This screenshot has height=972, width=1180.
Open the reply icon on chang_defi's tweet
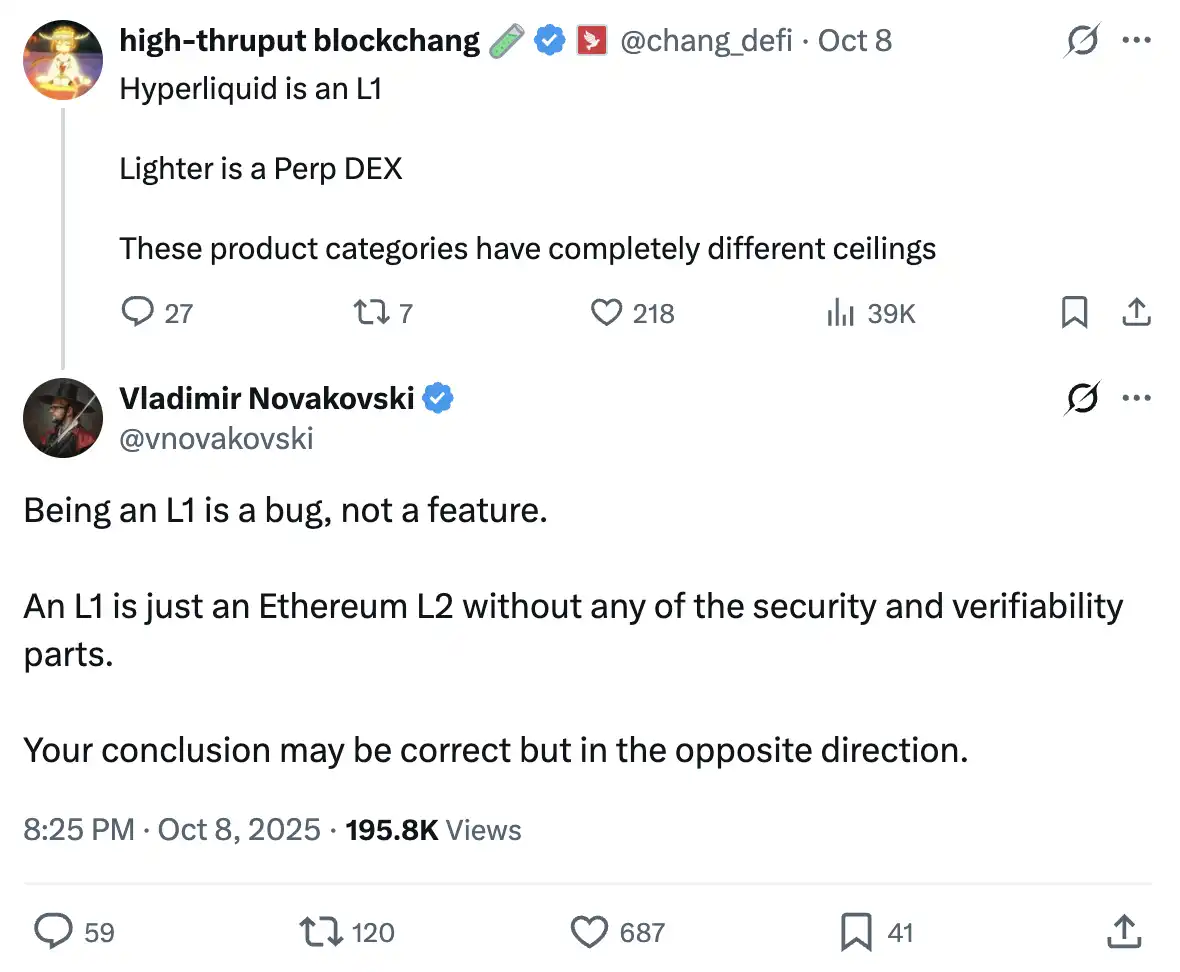point(138,312)
